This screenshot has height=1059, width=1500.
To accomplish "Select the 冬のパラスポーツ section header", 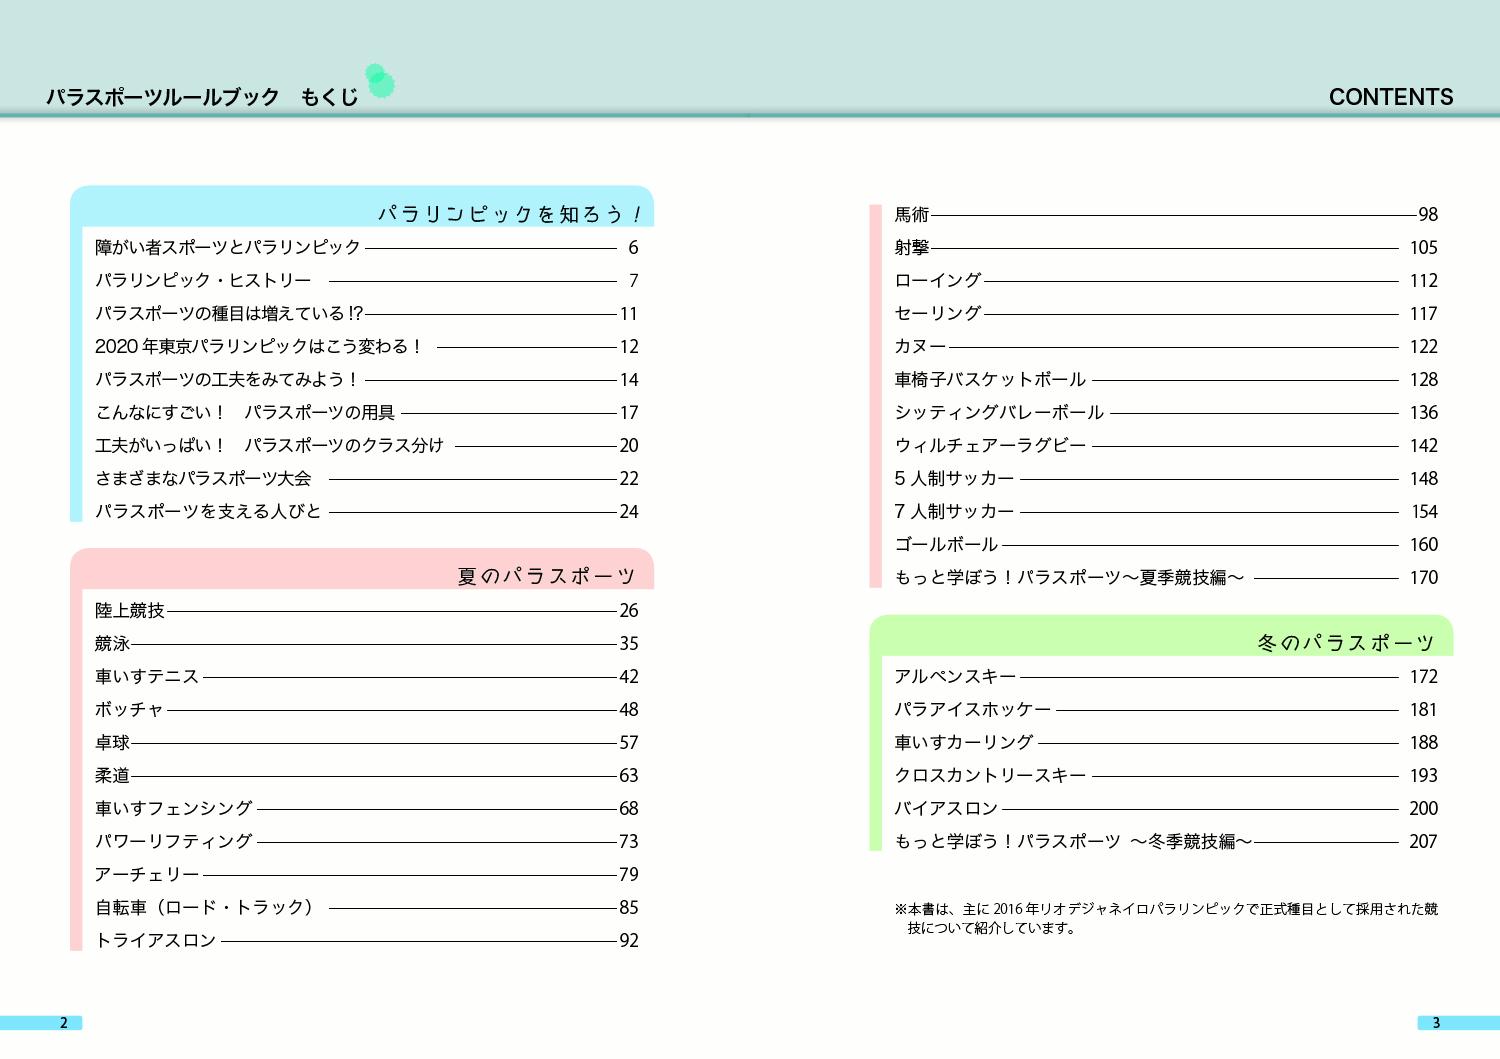I will pyautogui.click(x=1345, y=642).
